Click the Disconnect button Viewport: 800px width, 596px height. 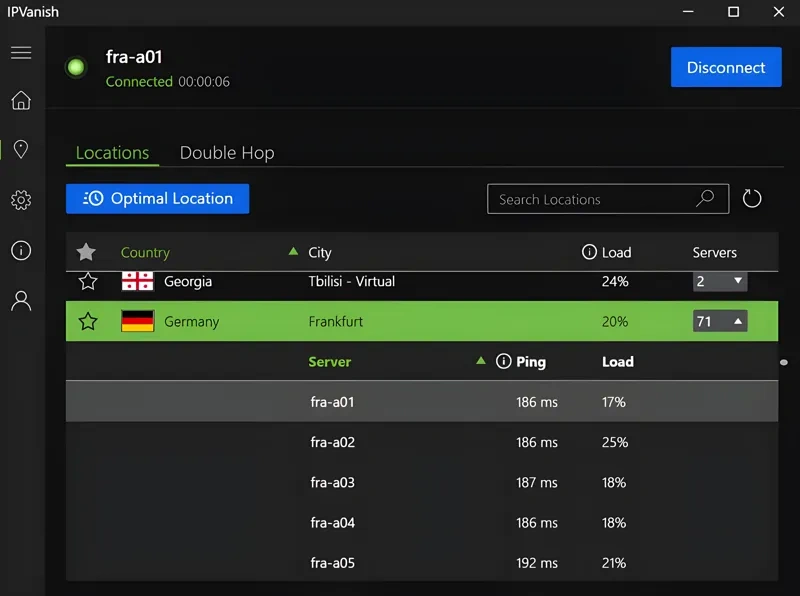(x=726, y=67)
